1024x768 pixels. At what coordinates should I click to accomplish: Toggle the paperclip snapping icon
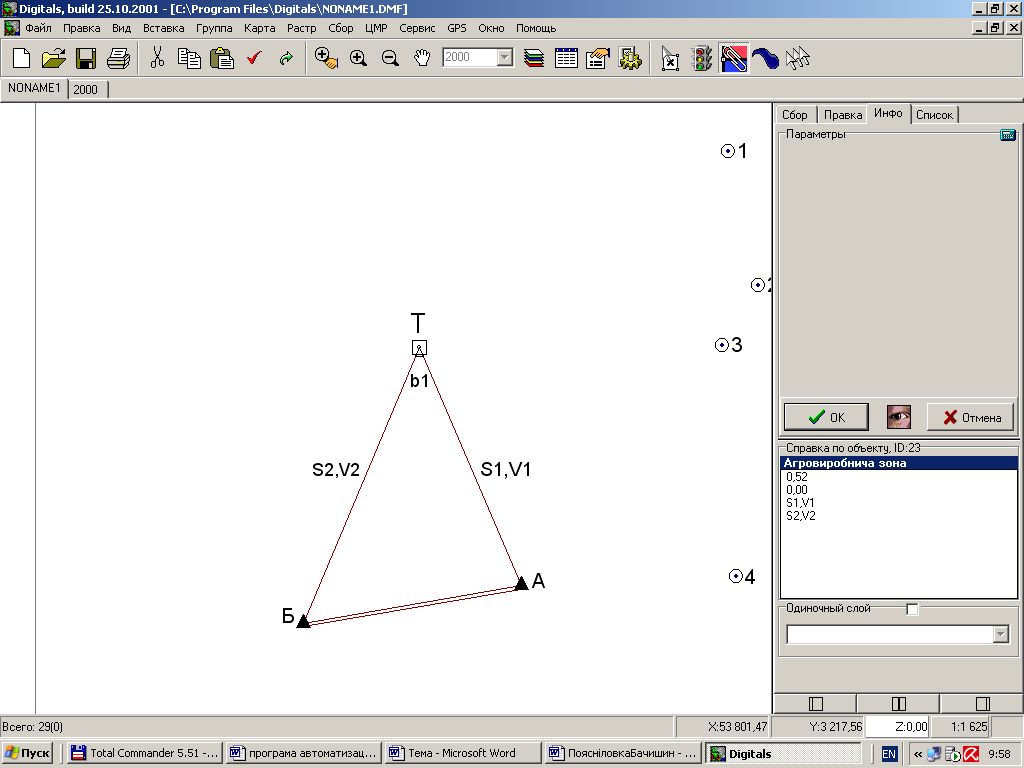click(x=733, y=59)
